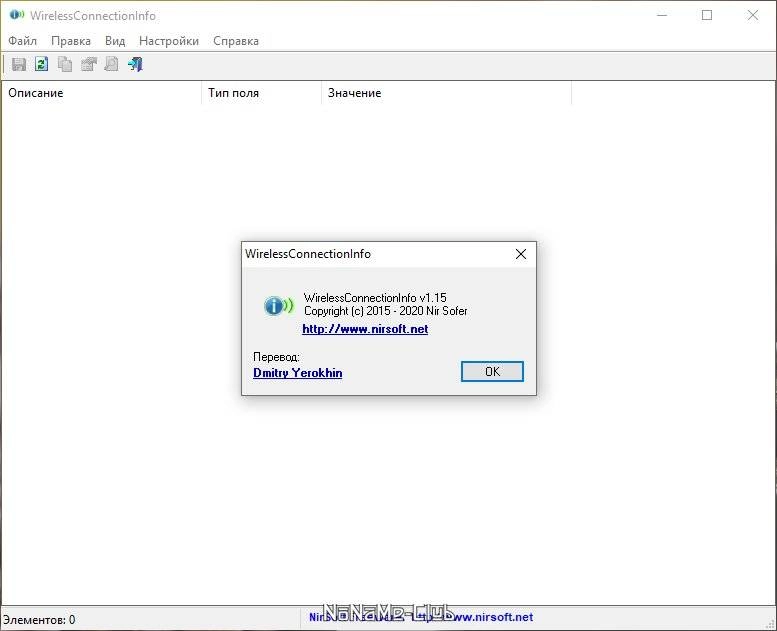Click the Перевод: label
The height and width of the screenshot is (631, 777).
pos(276,357)
